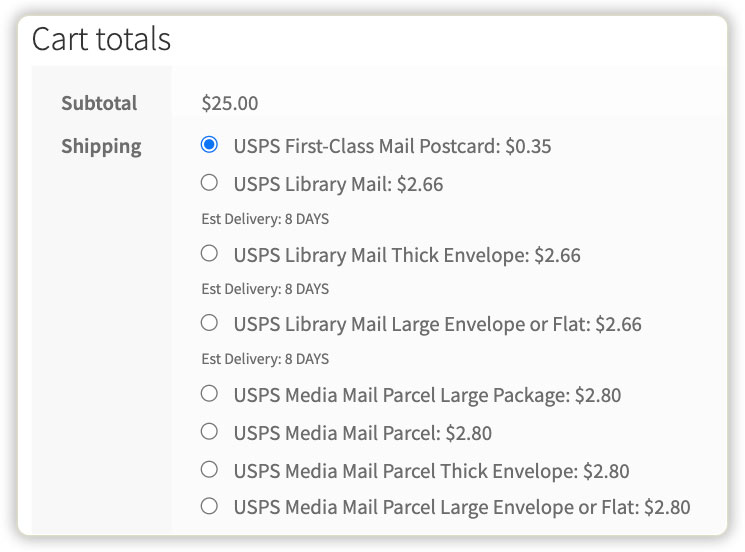745x552 pixels.
Task: Choose the USPS Media Mail Parcel $2.80 radio
Action: click(x=209, y=431)
